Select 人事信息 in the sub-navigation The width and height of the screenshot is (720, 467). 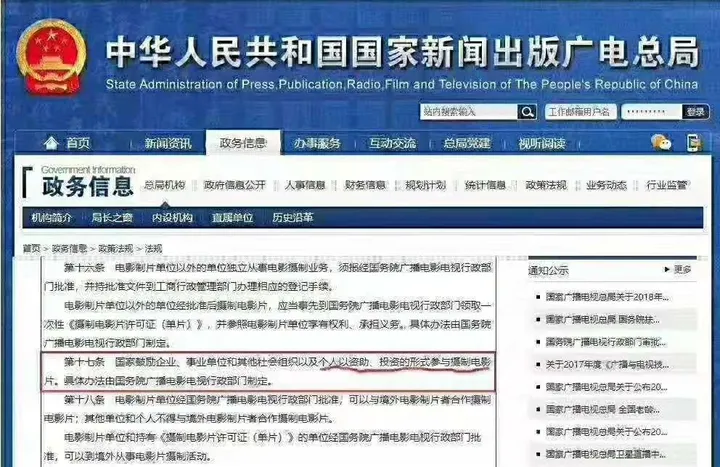[305, 185]
